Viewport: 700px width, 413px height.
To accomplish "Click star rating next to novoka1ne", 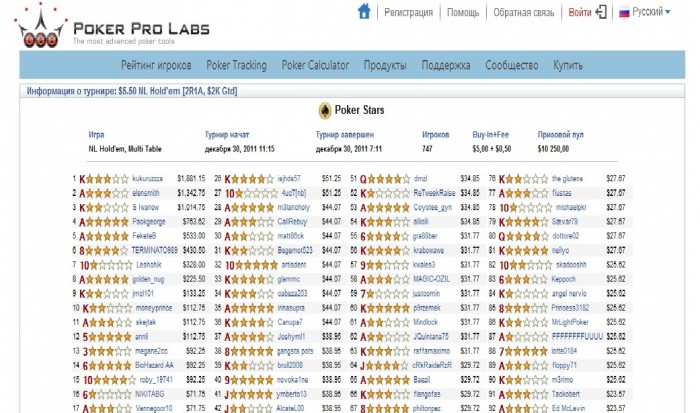I will pos(252,380).
